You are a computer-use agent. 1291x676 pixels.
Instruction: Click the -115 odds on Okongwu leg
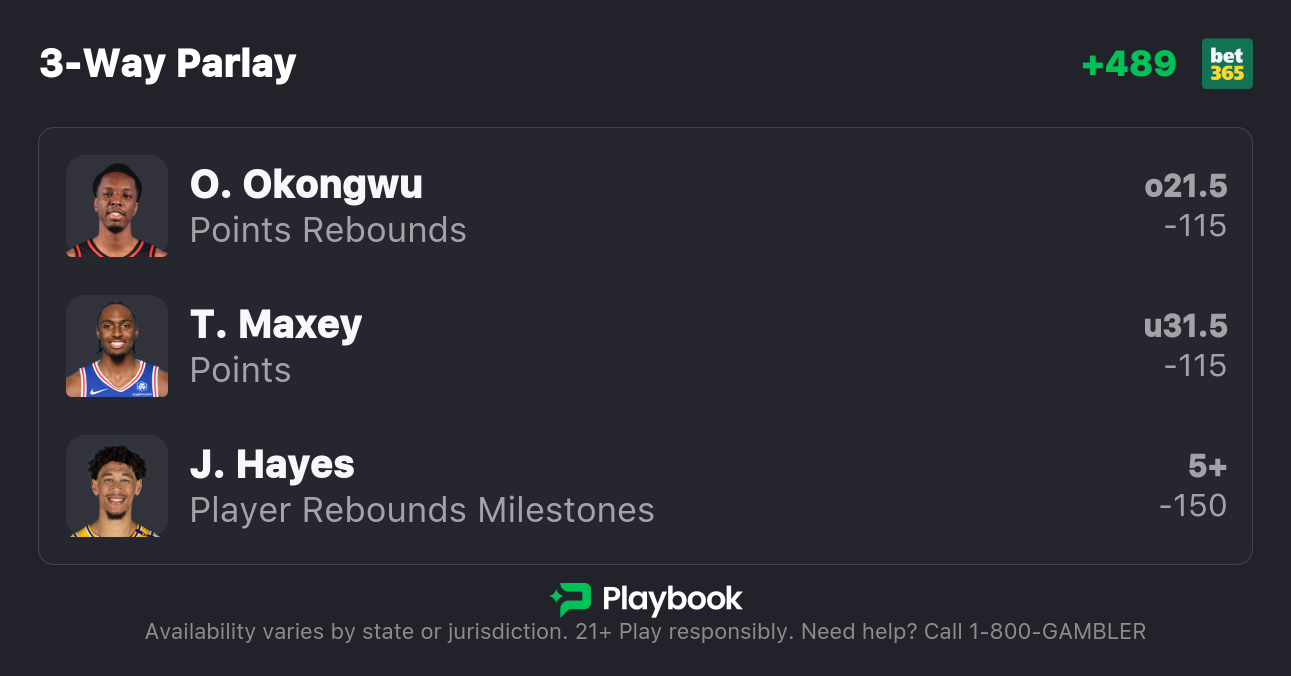1195,226
